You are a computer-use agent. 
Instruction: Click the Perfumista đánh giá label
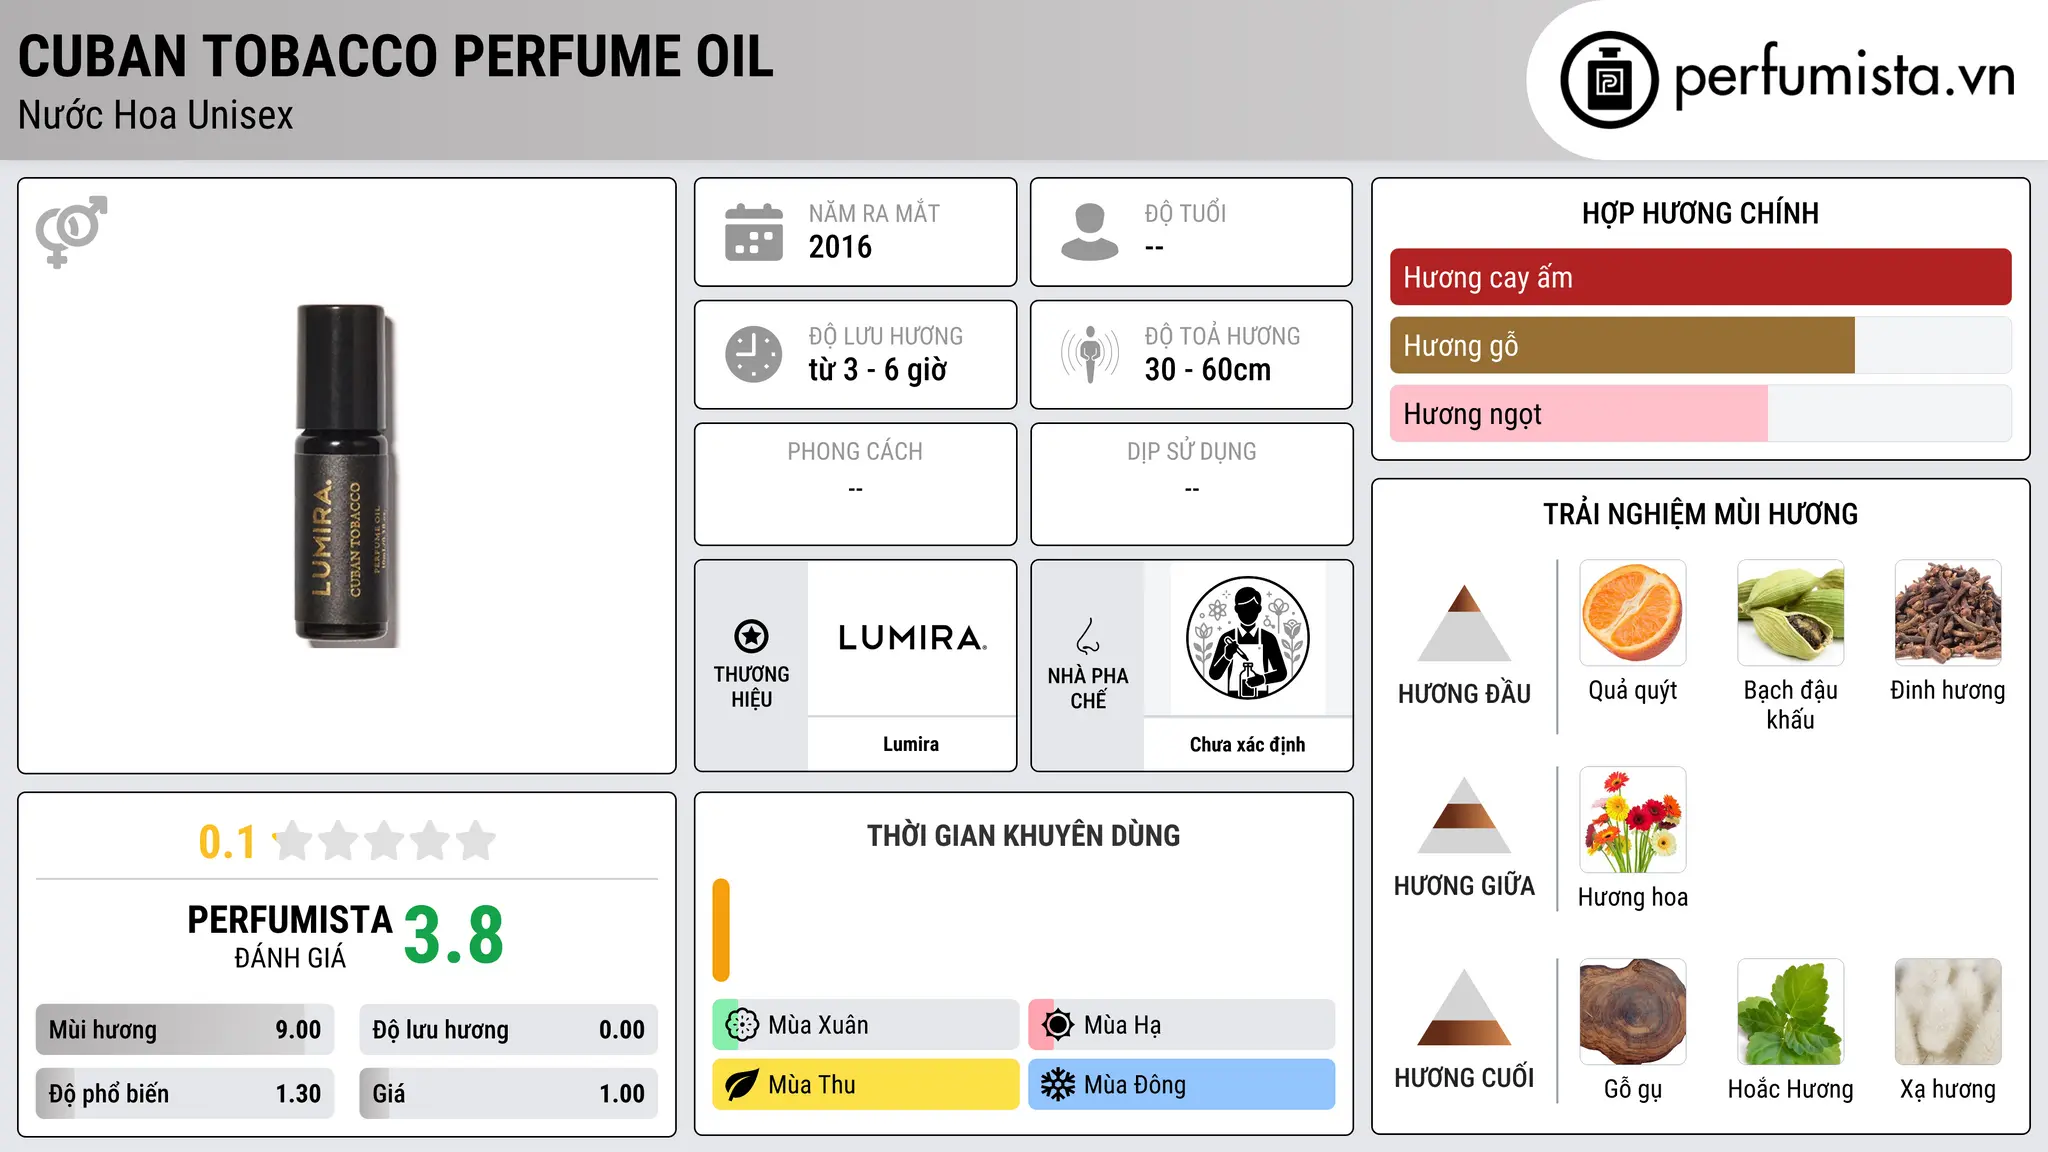(290, 936)
